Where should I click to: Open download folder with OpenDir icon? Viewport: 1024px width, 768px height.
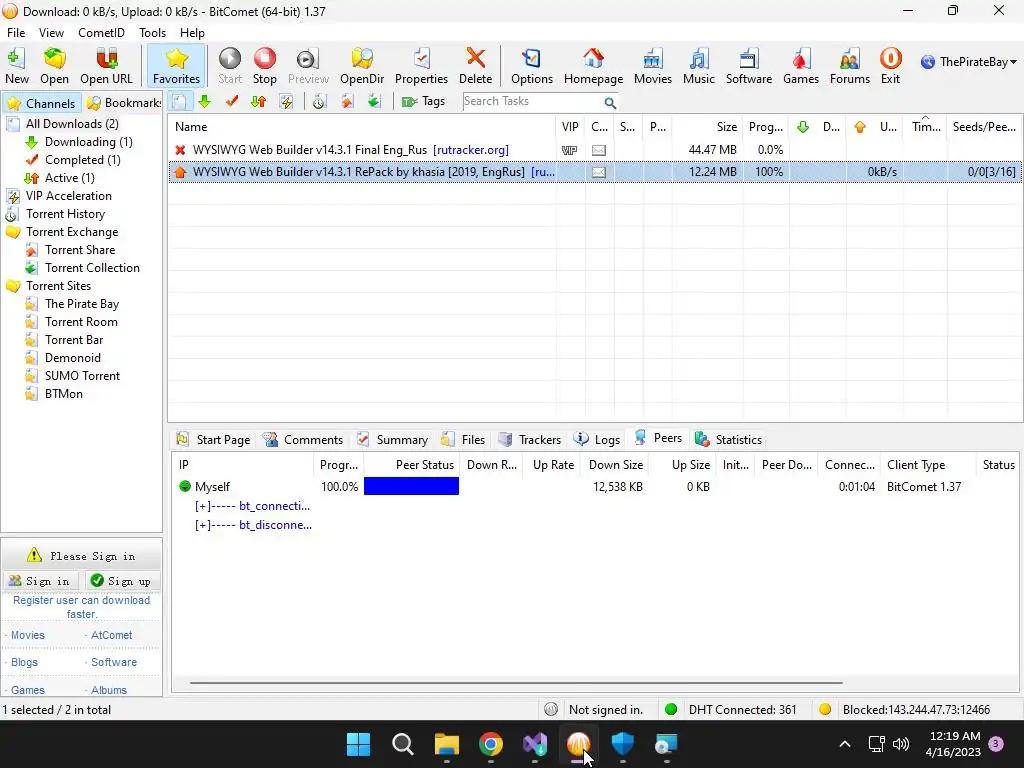coord(362,66)
